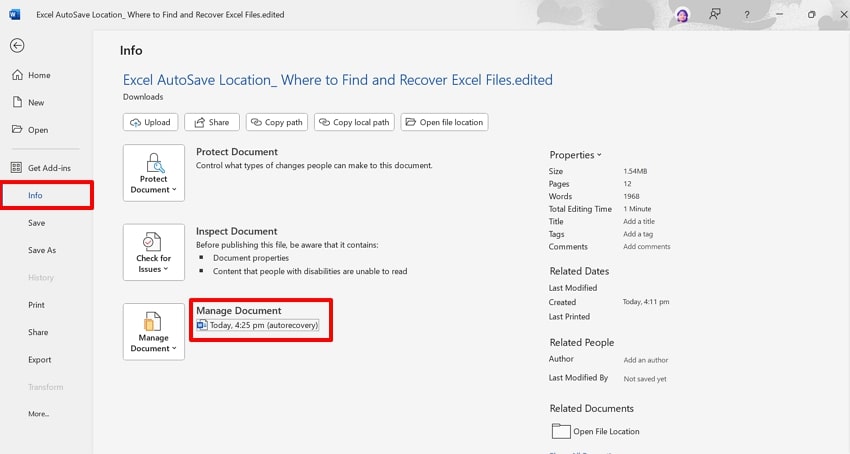Click the Word app icon in title bar
The image size is (850, 454).
[15, 15]
